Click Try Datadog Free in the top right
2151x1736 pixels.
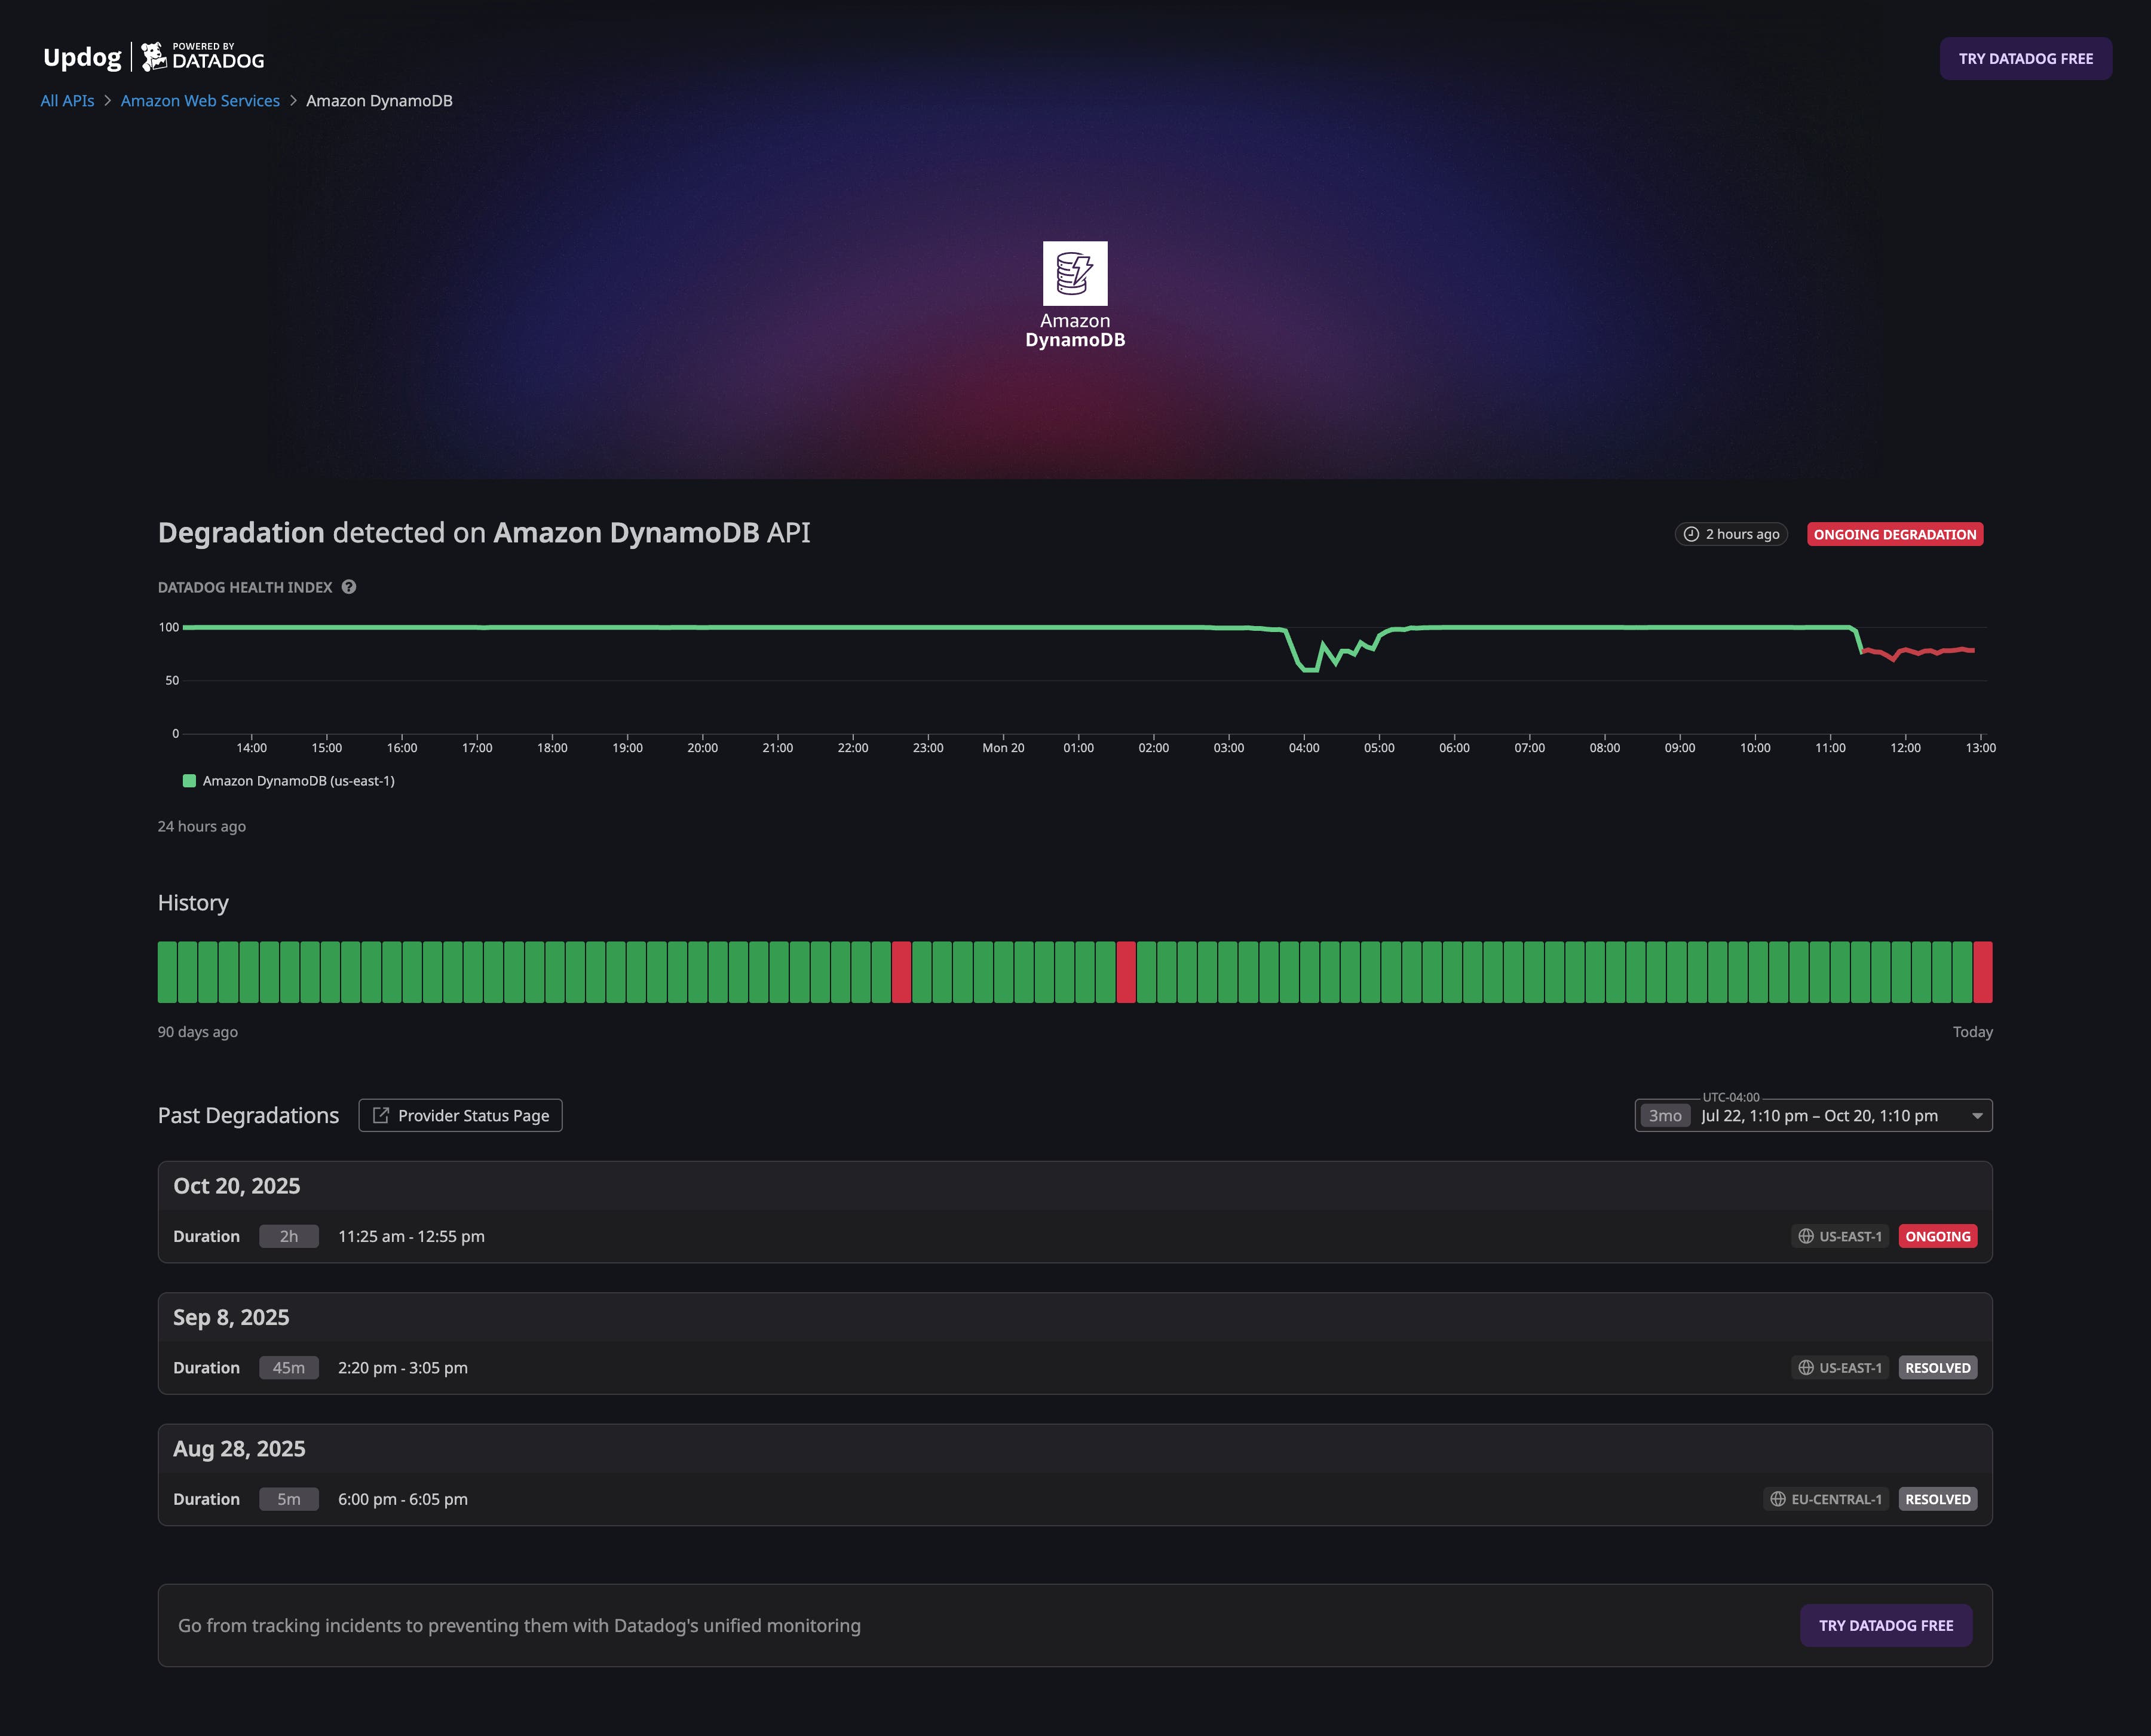[2026, 58]
